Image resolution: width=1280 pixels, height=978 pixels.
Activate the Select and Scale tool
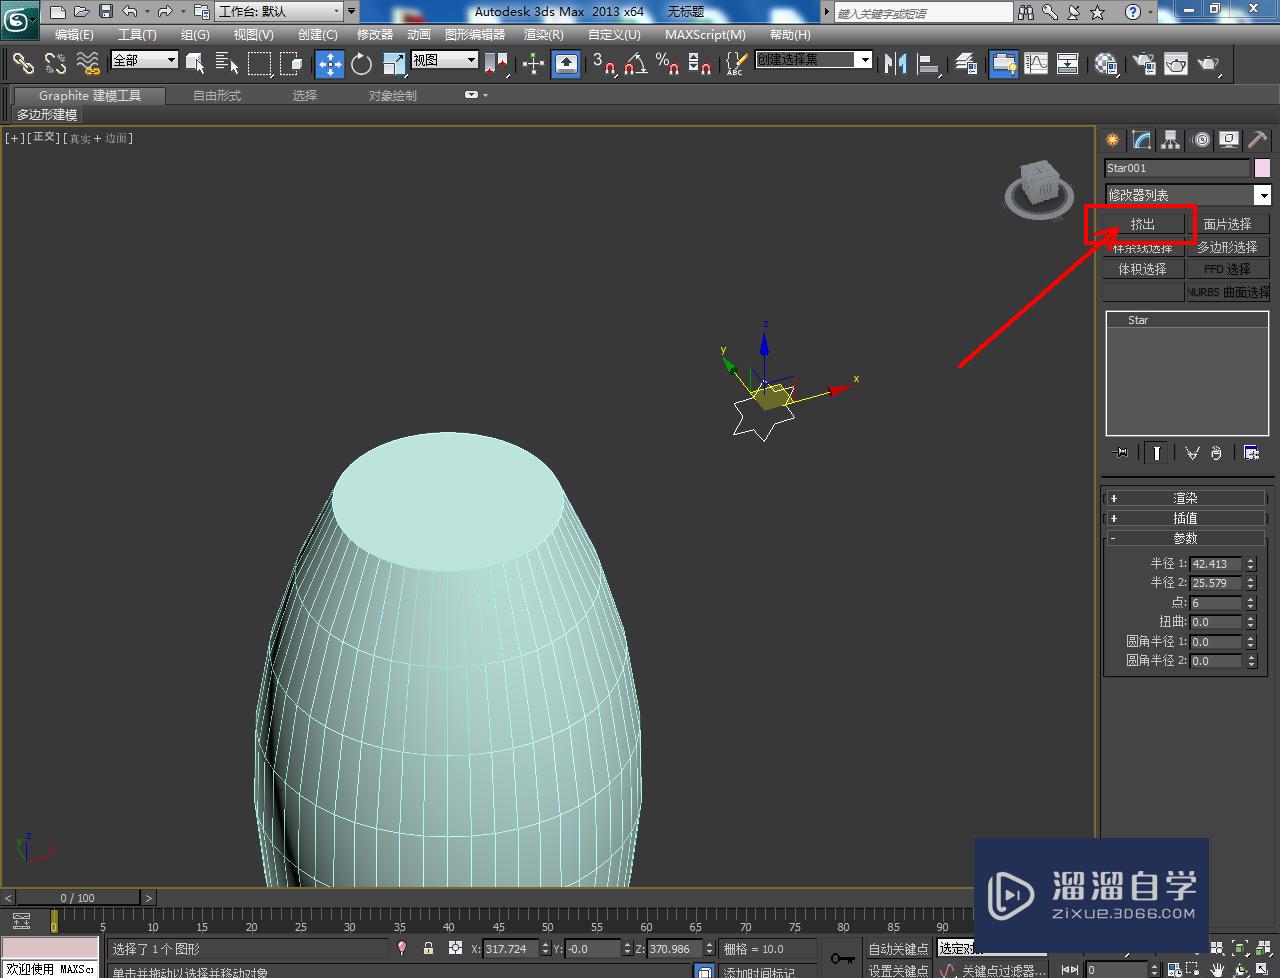(394, 64)
